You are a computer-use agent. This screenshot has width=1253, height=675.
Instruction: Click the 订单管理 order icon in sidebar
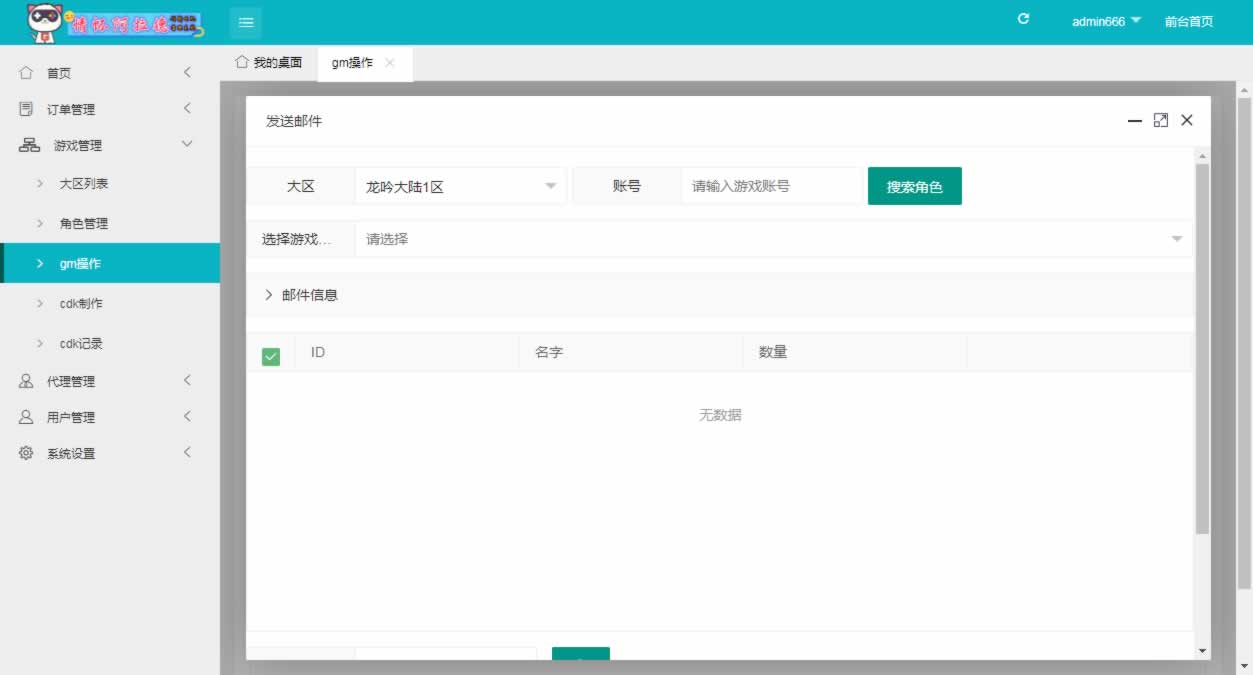point(26,109)
